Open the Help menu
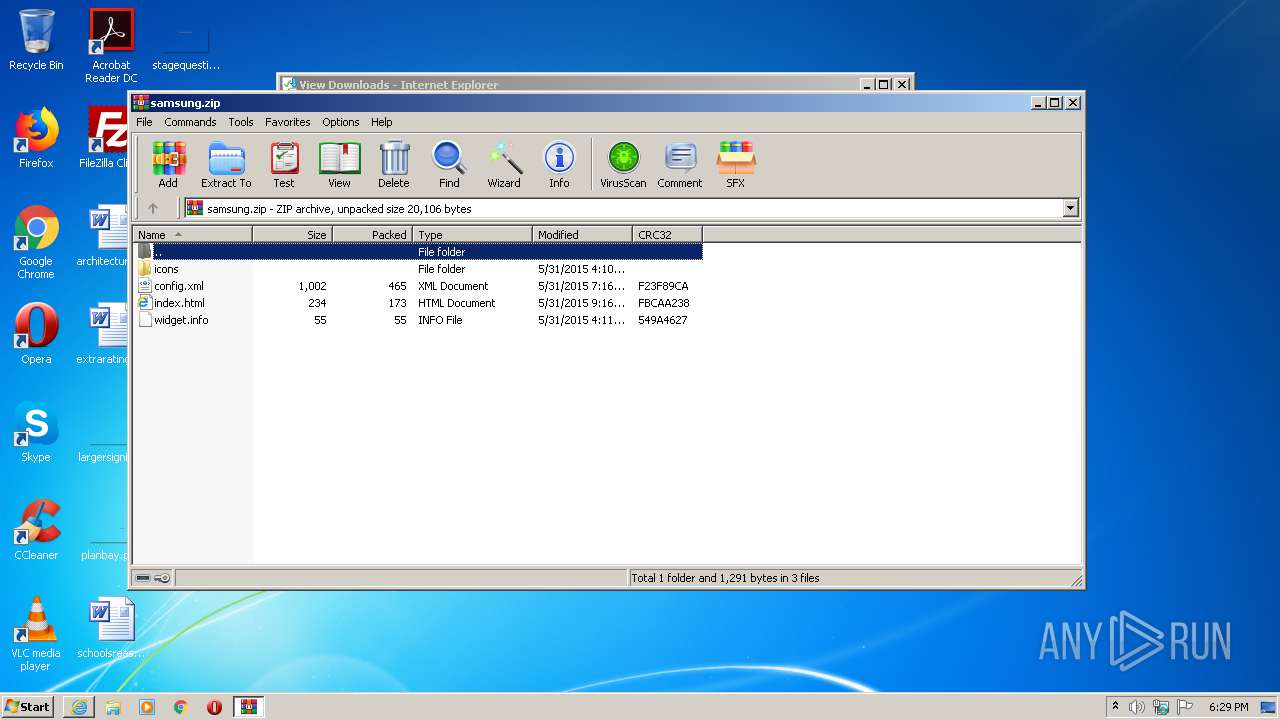This screenshot has height=720, width=1280. [382, 122]
